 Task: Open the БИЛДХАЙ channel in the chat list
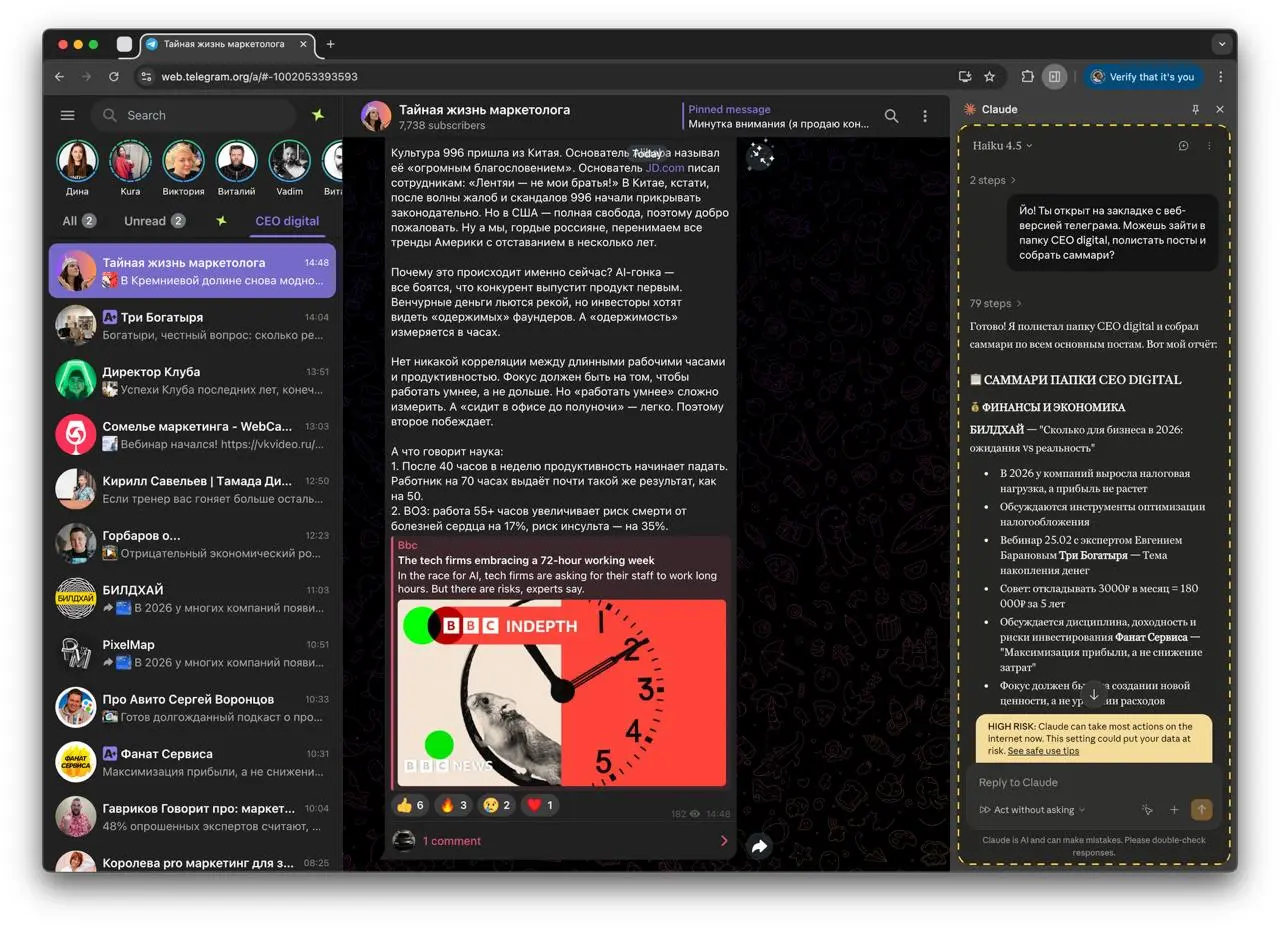192,598
